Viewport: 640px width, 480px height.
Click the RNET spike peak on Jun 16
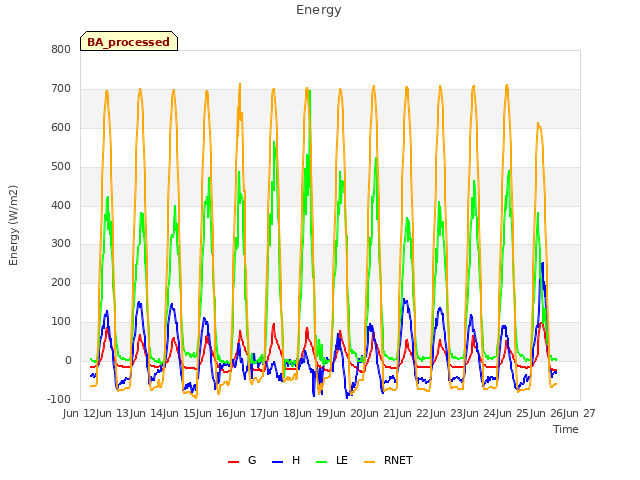coord(240,84)
